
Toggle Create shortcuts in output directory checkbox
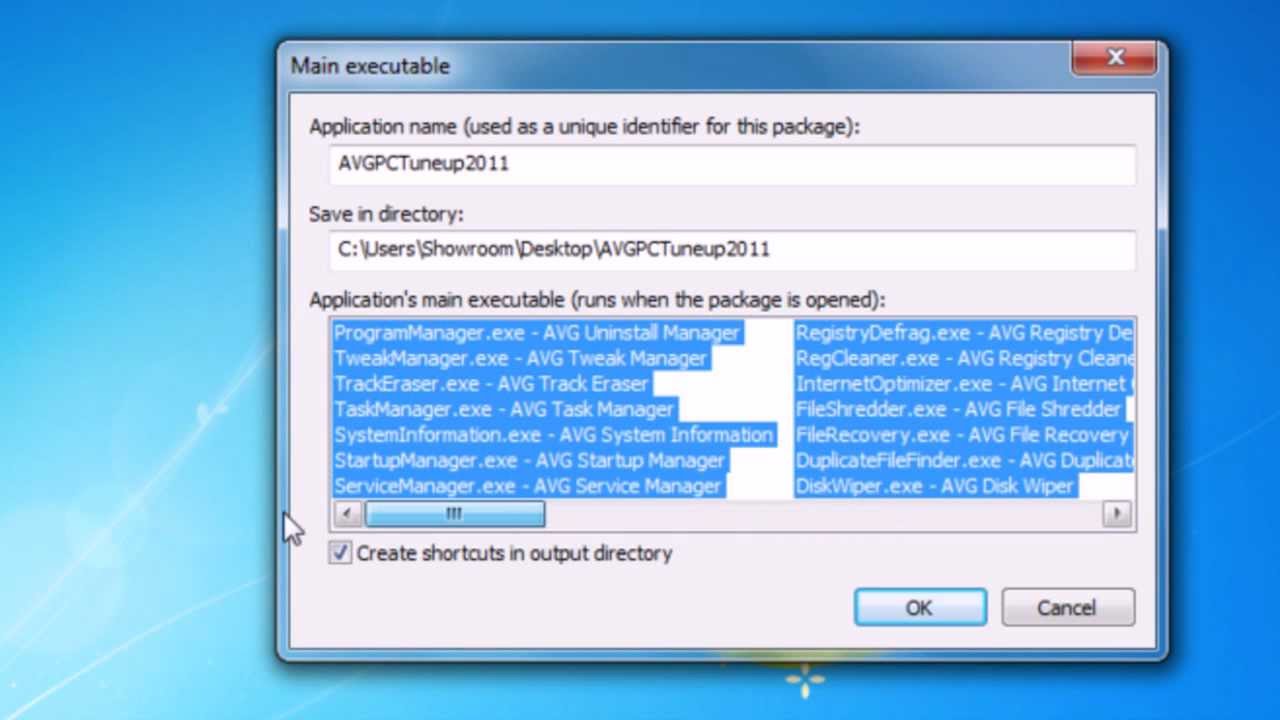[x=340, y=553]
